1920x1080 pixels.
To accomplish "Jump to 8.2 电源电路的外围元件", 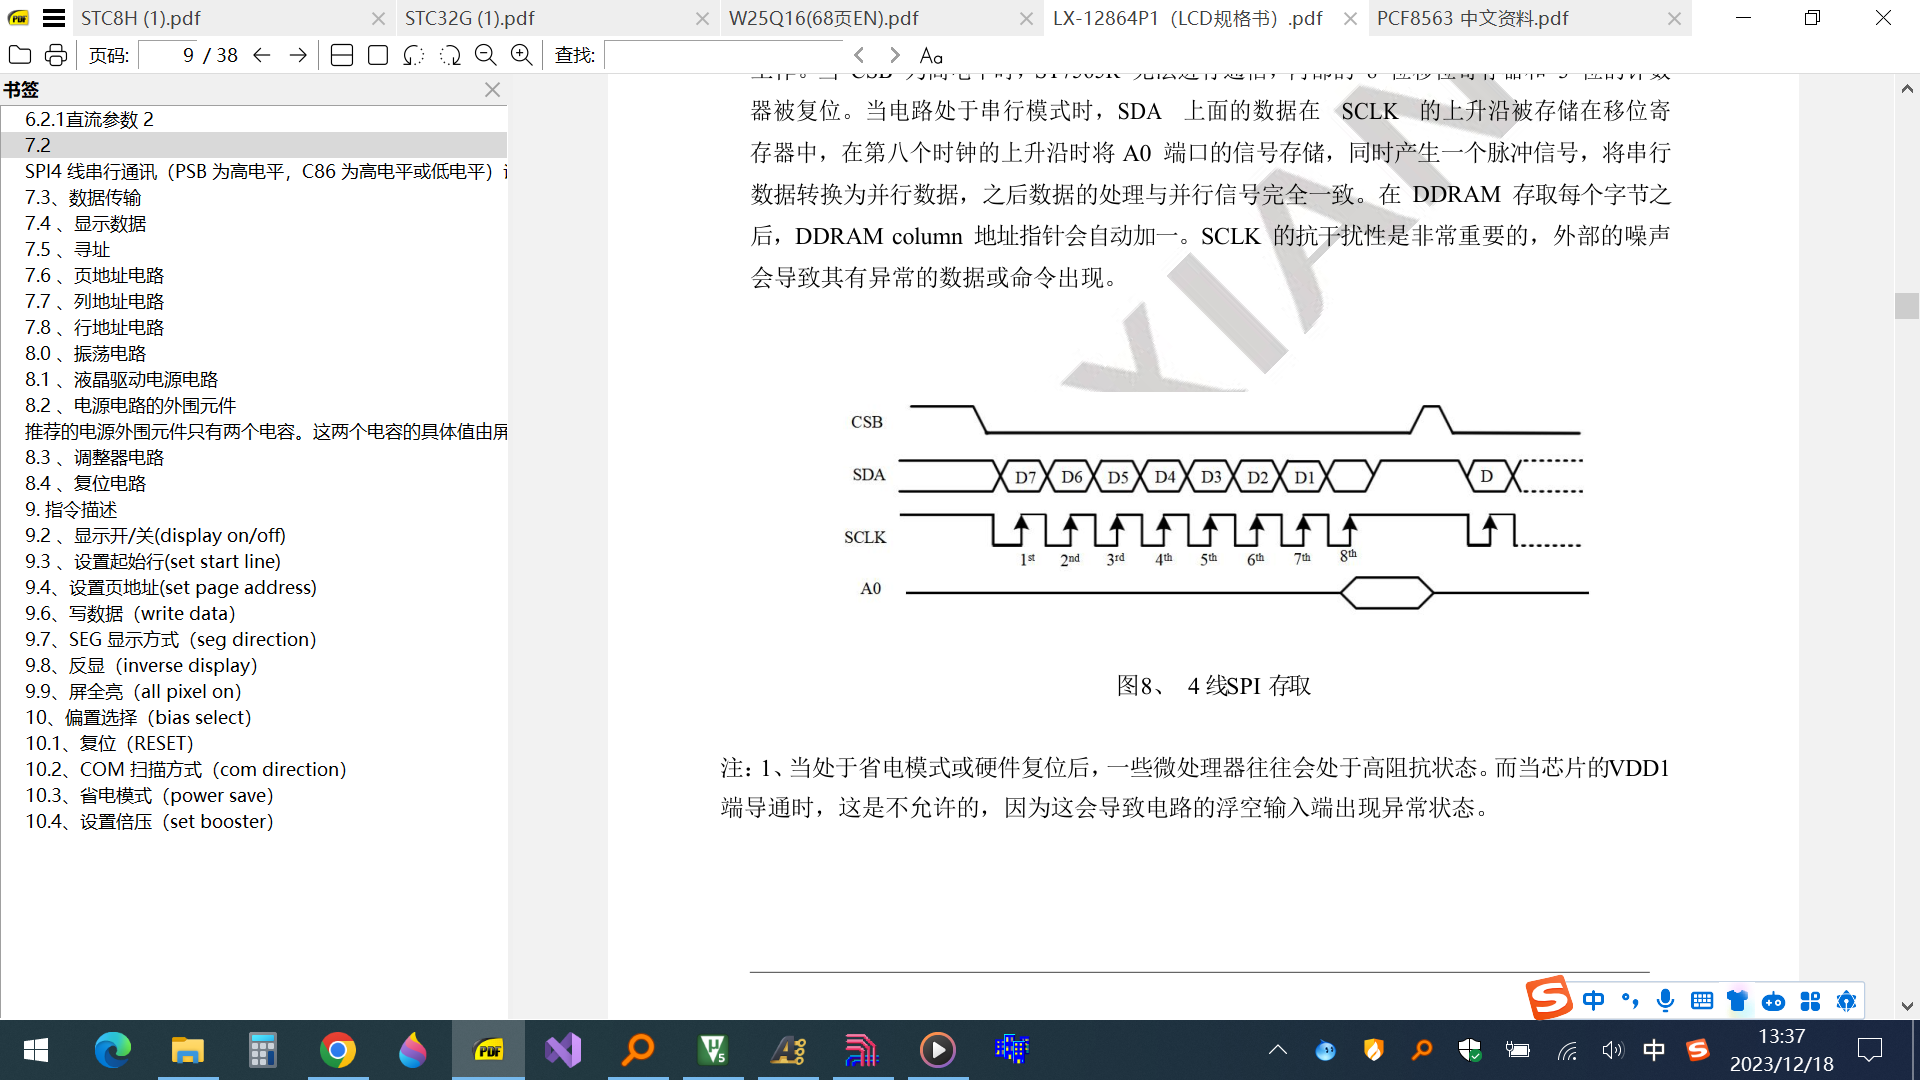I will [254, 405].
